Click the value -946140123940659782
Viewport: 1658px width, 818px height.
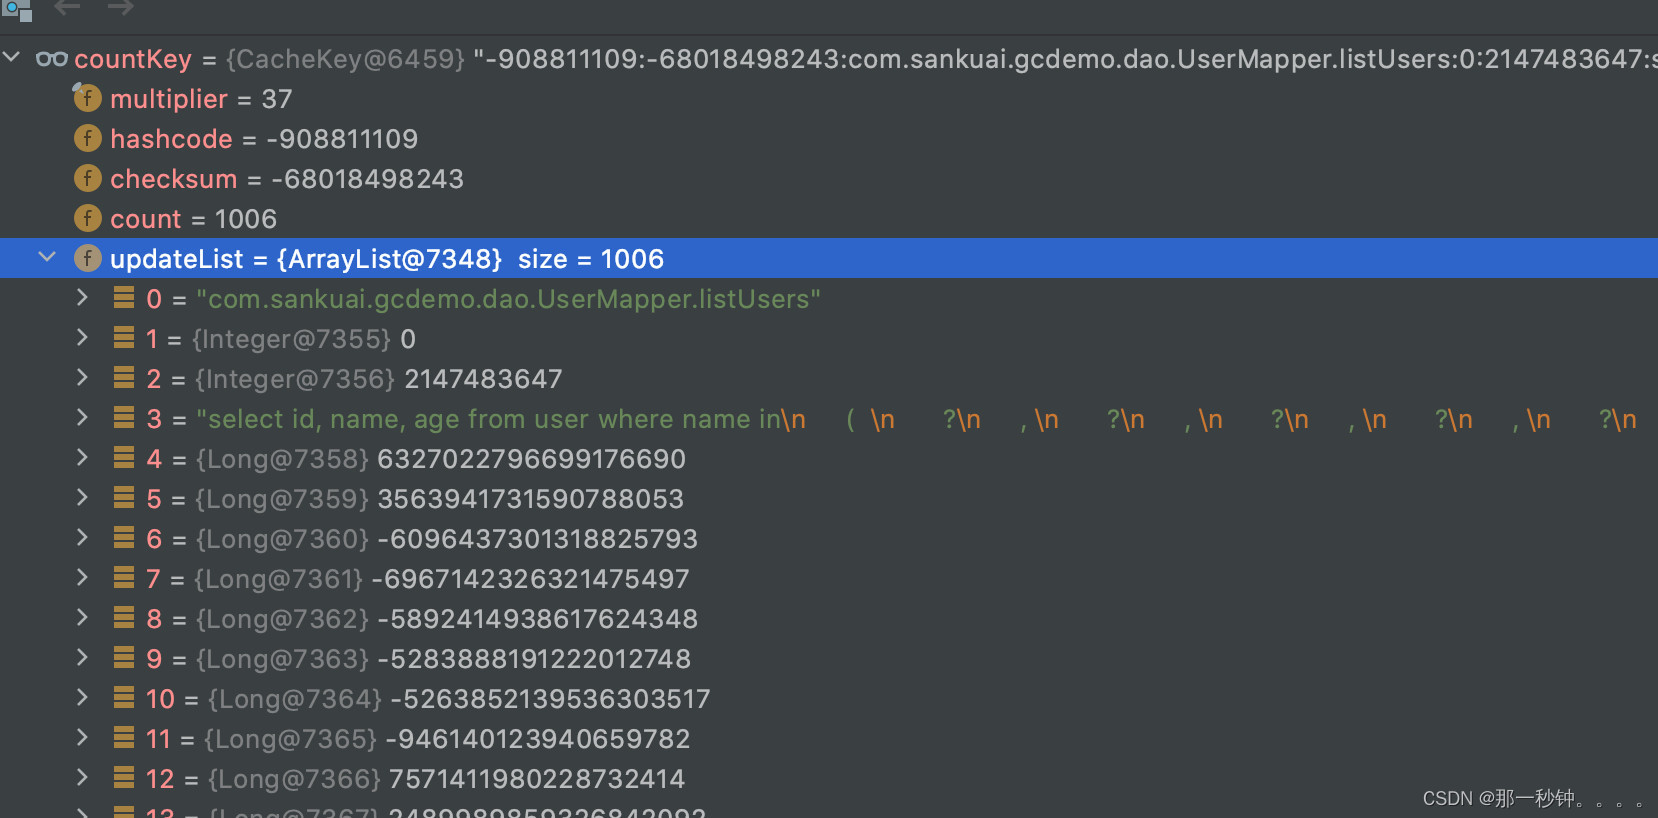point(538,739)
